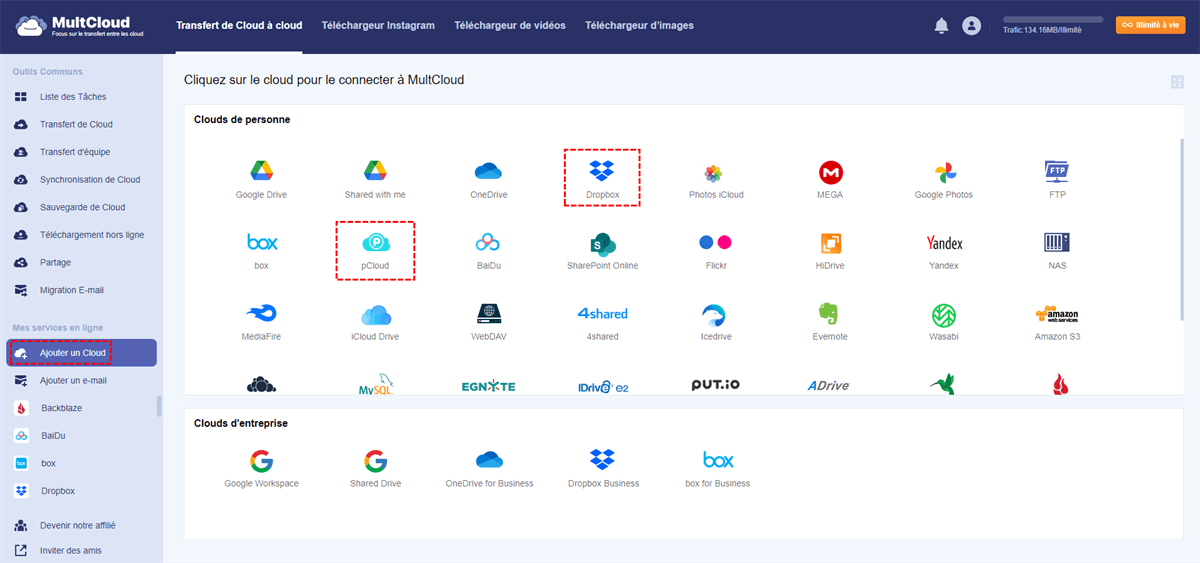Select the Flickr service

click(716, 250)
